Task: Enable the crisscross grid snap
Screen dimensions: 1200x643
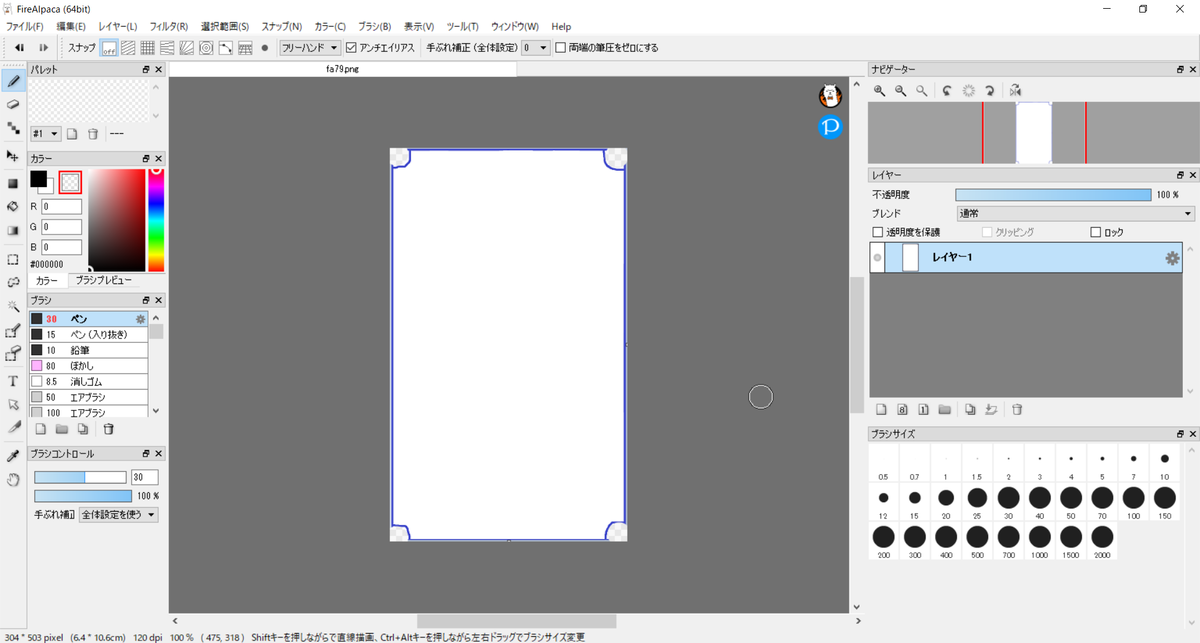Action: coord(147,47)
